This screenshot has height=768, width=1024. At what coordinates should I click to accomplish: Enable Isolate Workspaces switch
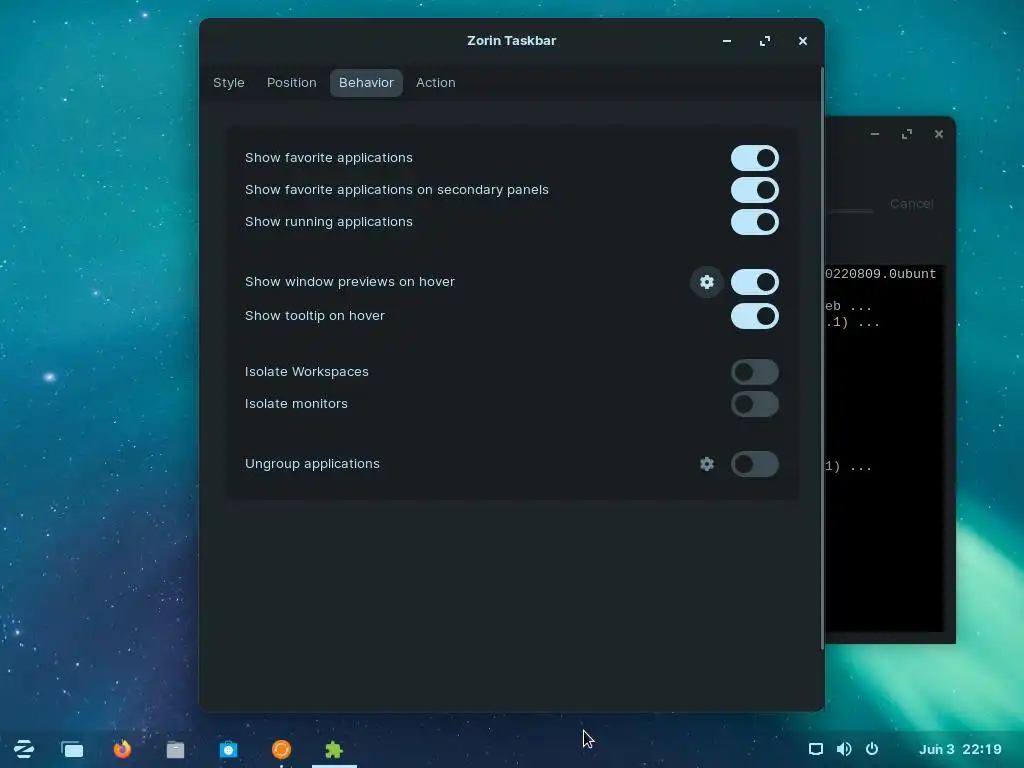[x=754, y=372]
